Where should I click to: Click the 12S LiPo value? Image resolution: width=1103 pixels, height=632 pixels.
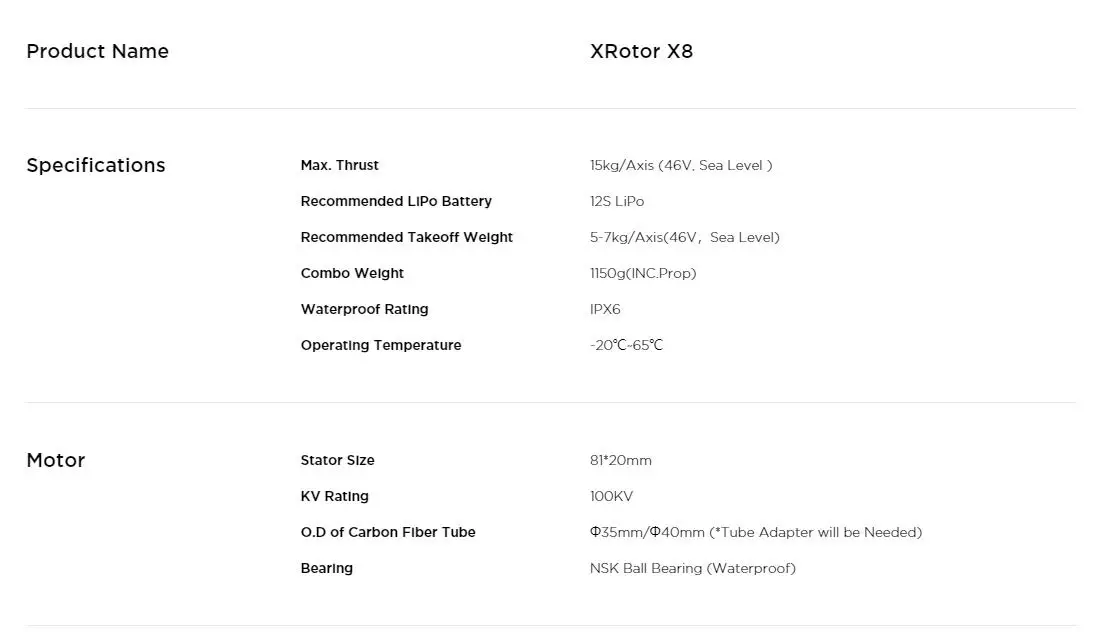point(617,201)
